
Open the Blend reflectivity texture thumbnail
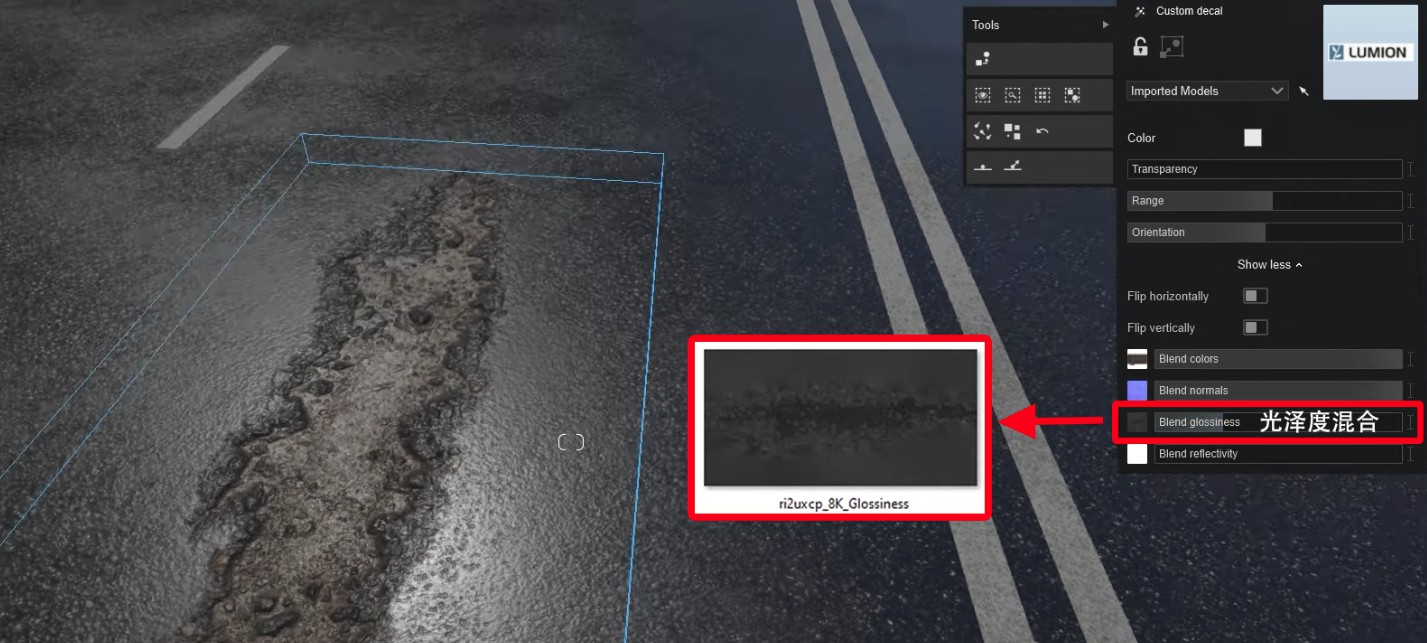(1137, 454)
